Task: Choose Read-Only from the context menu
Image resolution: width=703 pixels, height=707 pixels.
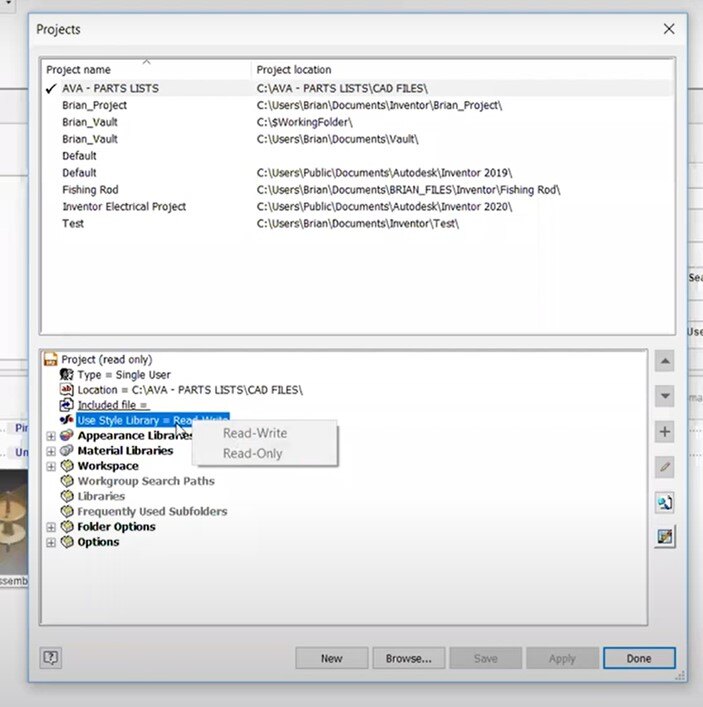Action: (253, 454)
